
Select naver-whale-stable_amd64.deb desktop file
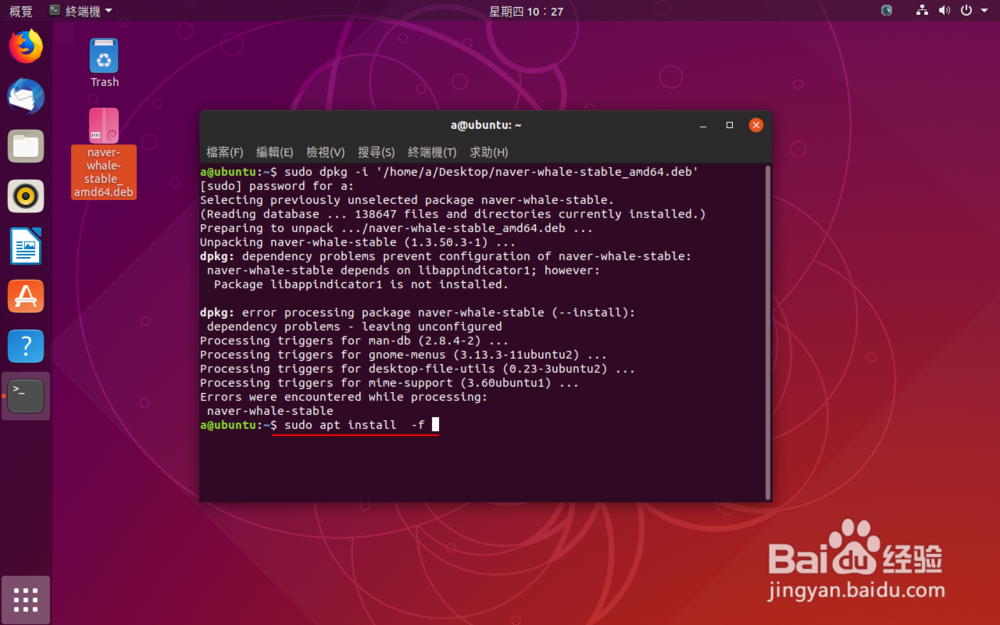coord(103,153)
